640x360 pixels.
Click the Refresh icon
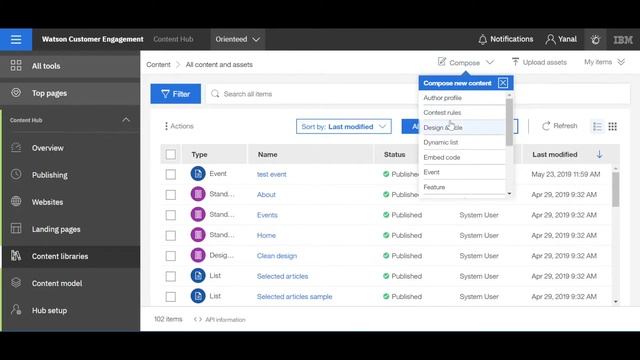tap(546, 126)
